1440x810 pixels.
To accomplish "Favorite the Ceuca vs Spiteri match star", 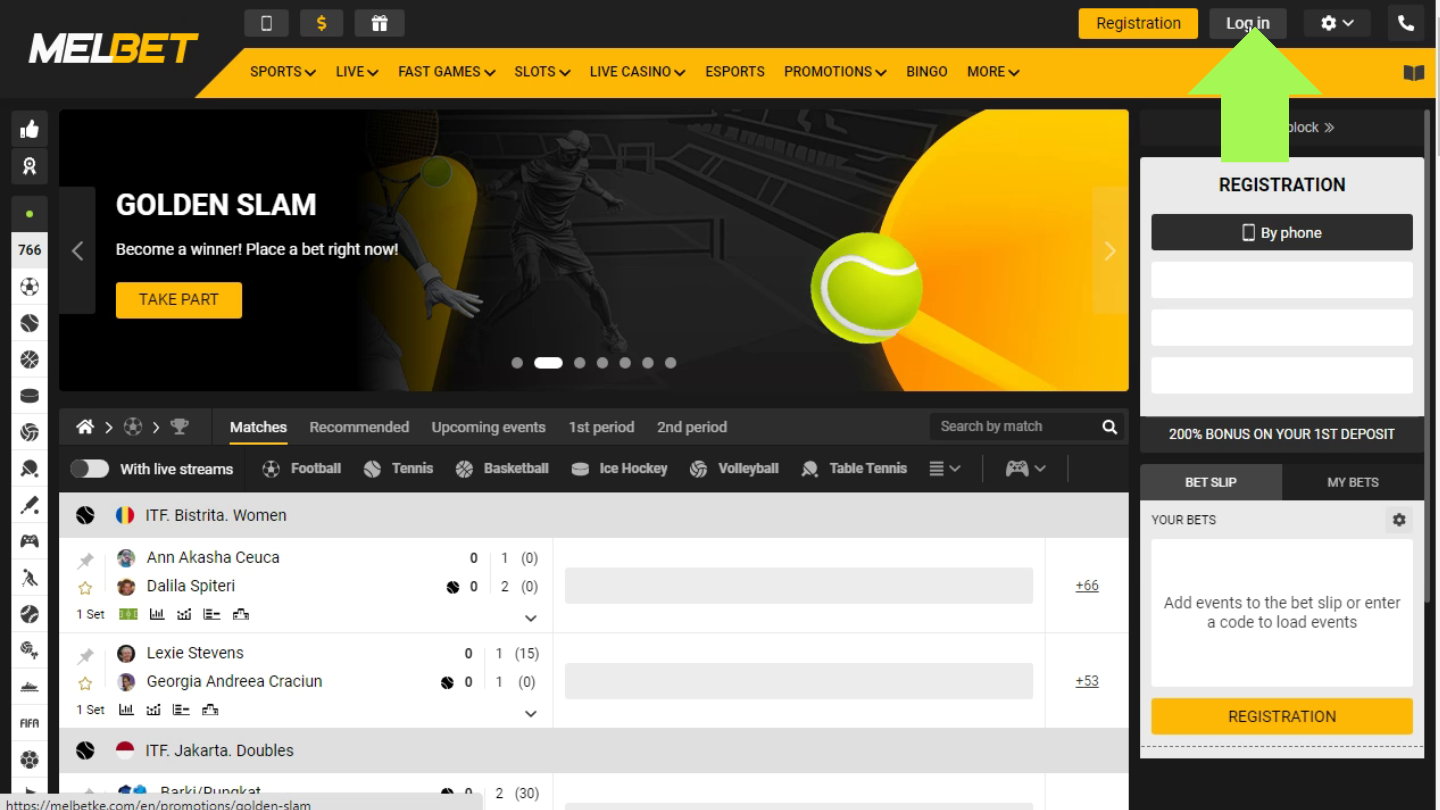I will coord(85,588).
